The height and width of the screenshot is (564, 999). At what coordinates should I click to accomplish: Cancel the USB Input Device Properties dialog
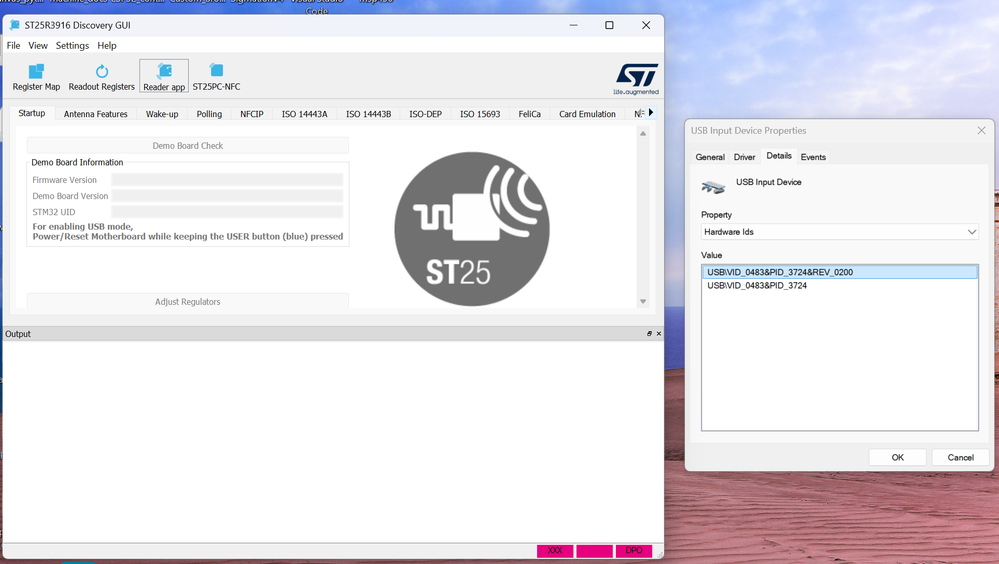pos(960,457)
